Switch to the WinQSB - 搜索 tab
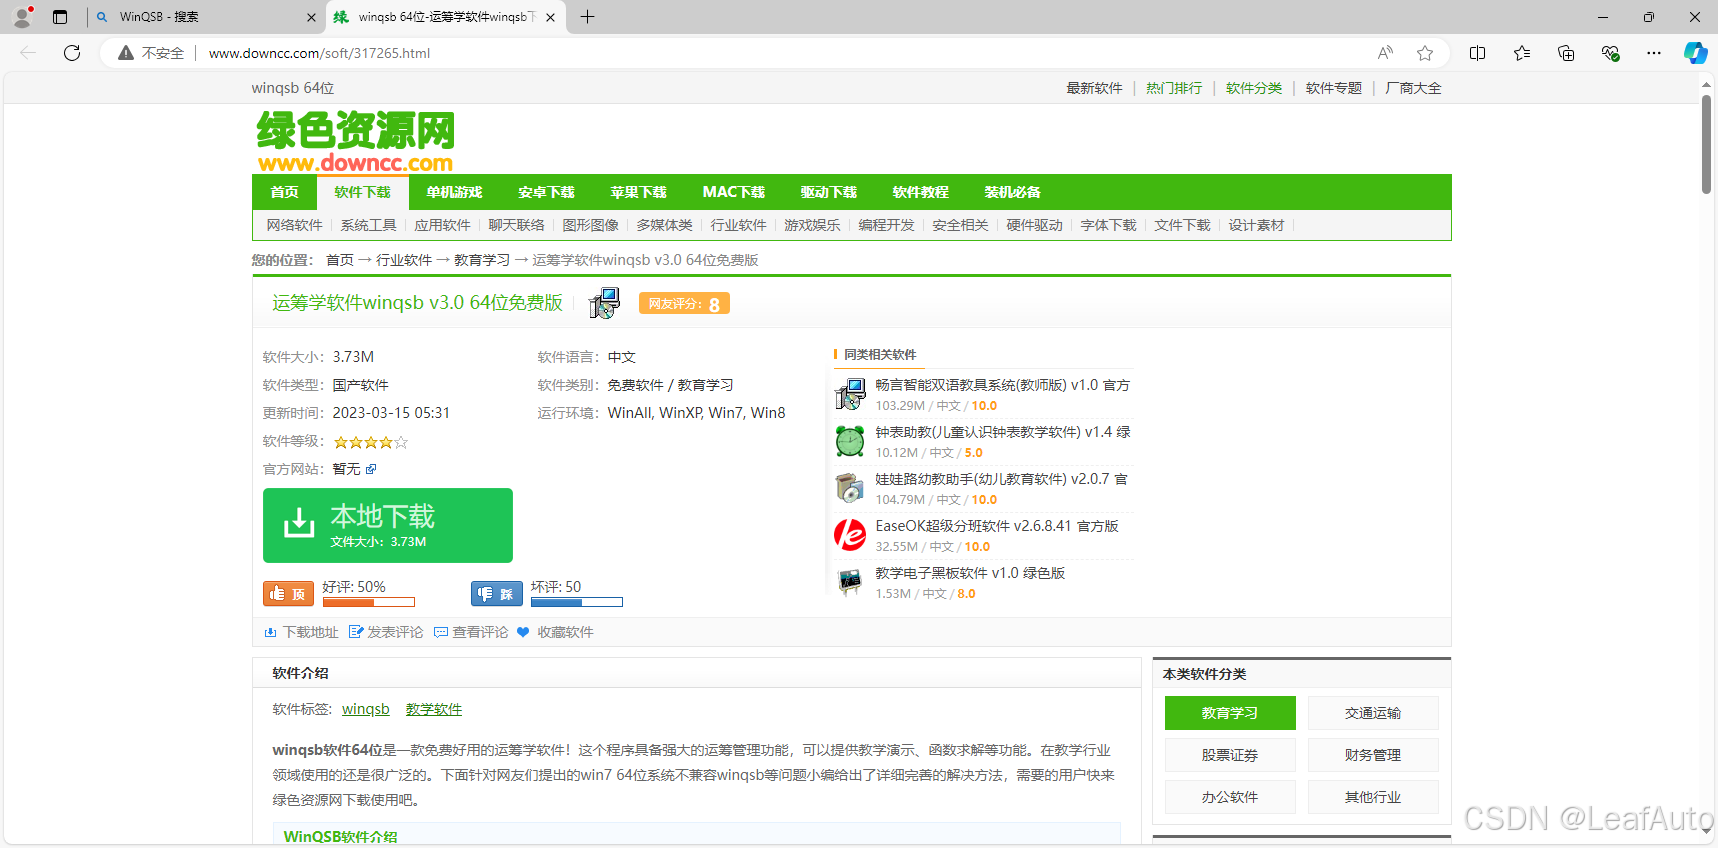This screenshot has width=1718, height=848. [207, 17]
